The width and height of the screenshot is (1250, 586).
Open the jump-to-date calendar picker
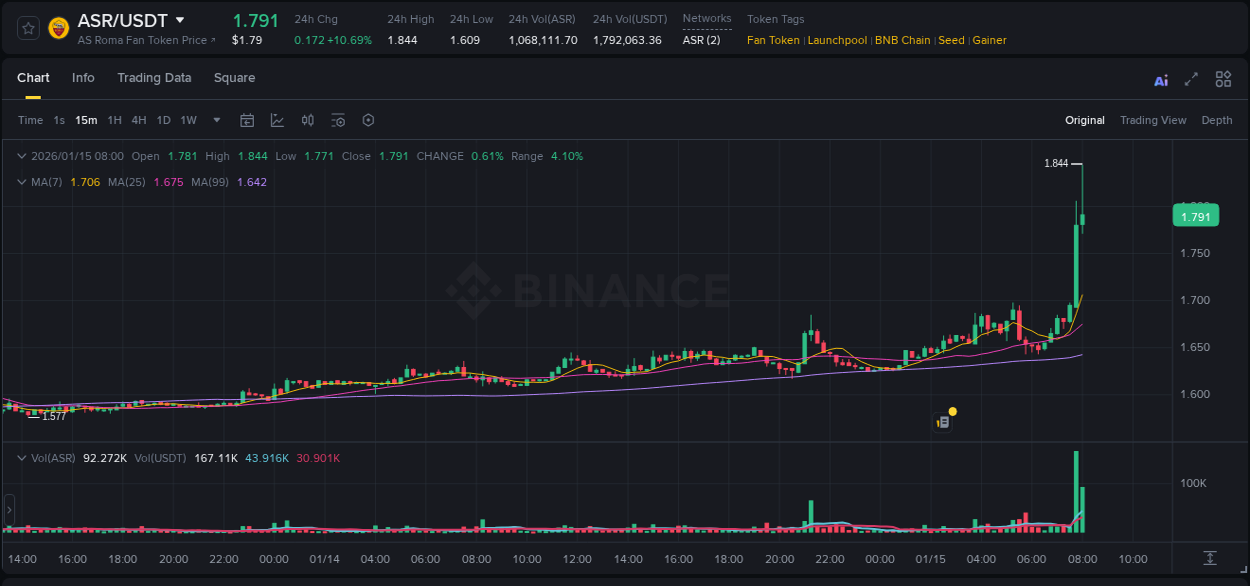[x=247, y=120]
